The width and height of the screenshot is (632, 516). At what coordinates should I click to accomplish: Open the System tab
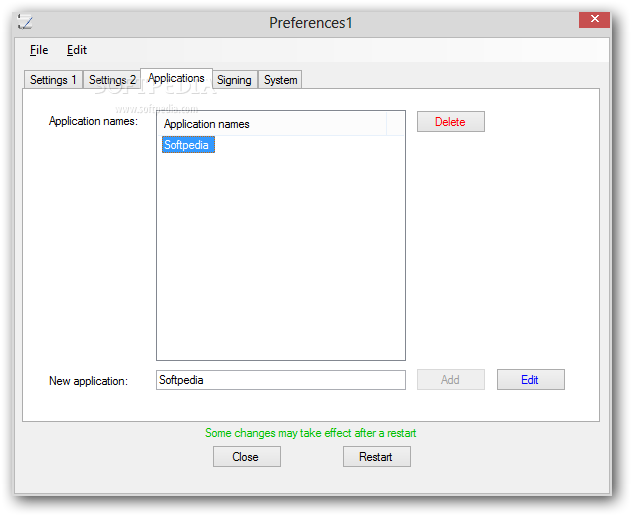(x=281, y=80)
